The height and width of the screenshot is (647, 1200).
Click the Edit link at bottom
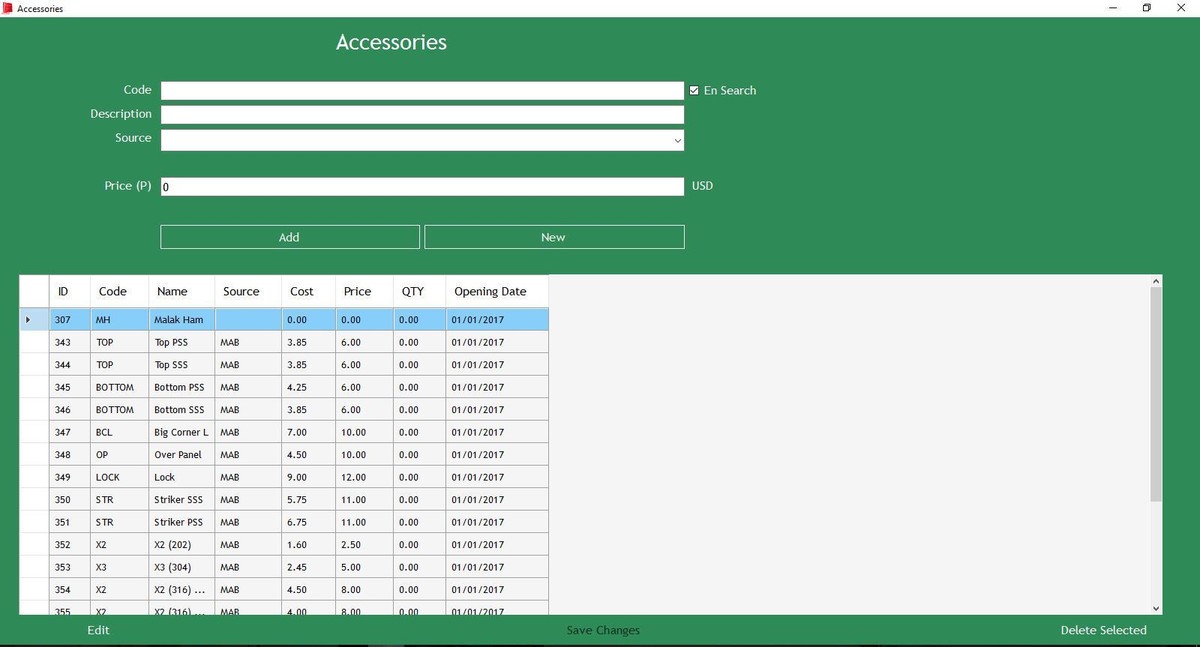point(98,630)
